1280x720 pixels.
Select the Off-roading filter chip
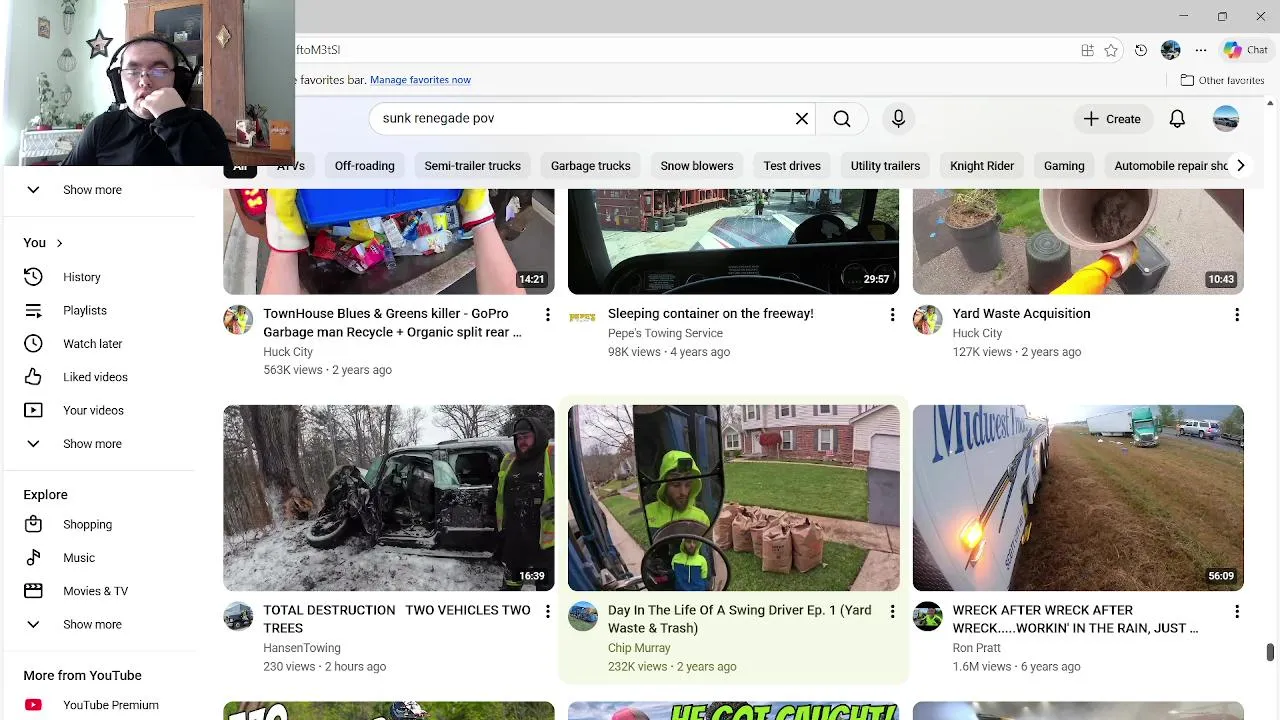(364, 166)
